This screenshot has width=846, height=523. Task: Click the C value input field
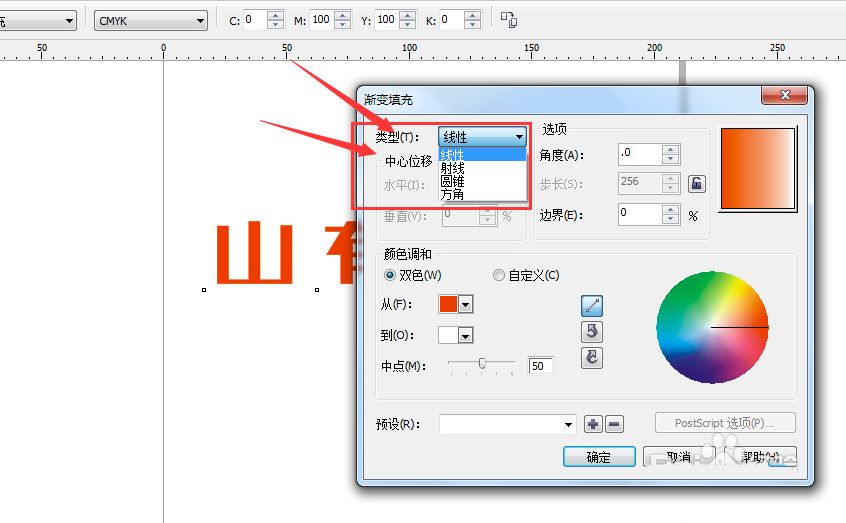coord(255,20)
